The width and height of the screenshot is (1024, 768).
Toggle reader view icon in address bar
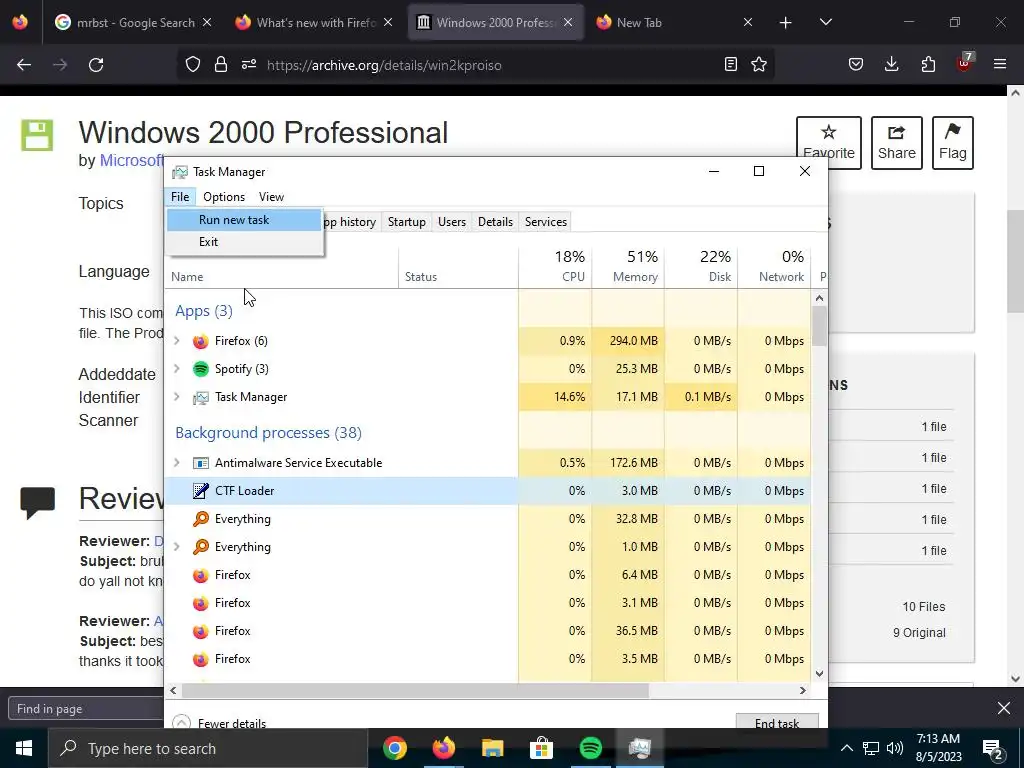tap(731, 65)
